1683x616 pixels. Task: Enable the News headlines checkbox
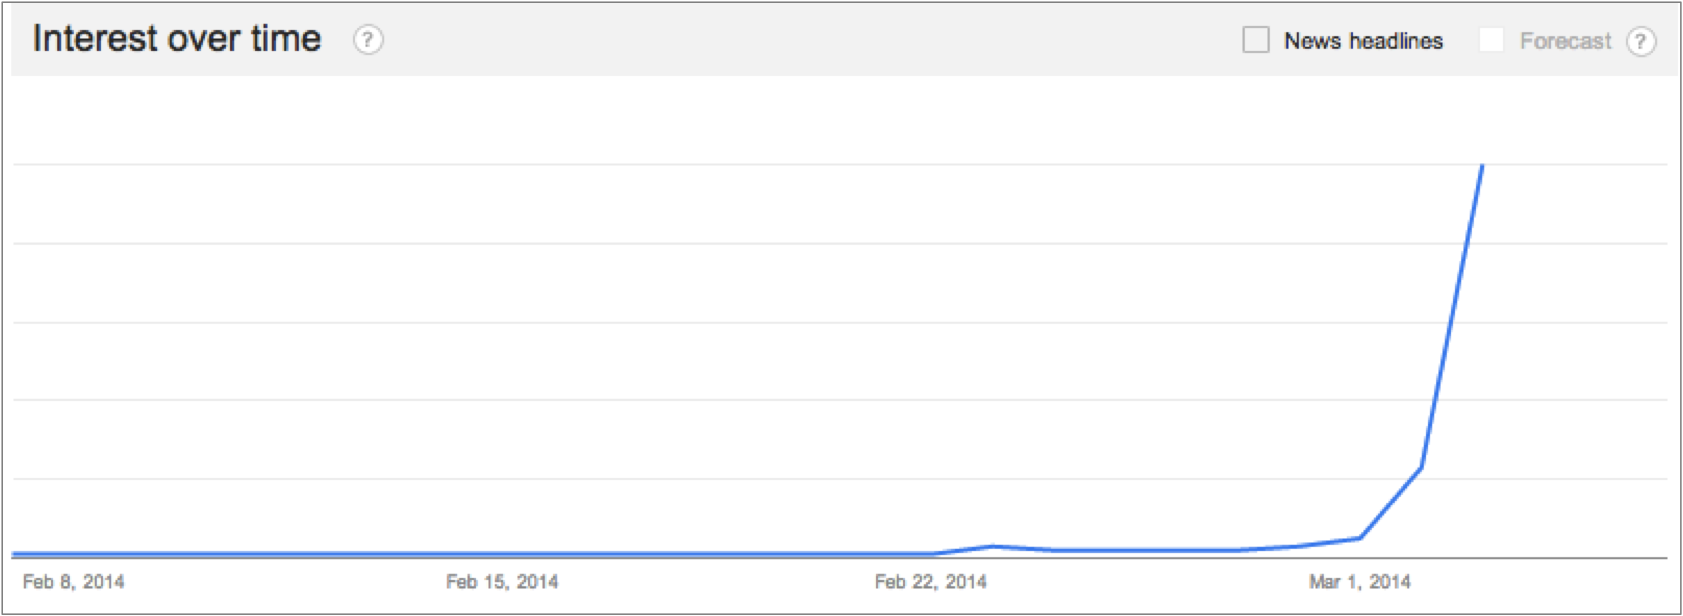pos(1255,40)
